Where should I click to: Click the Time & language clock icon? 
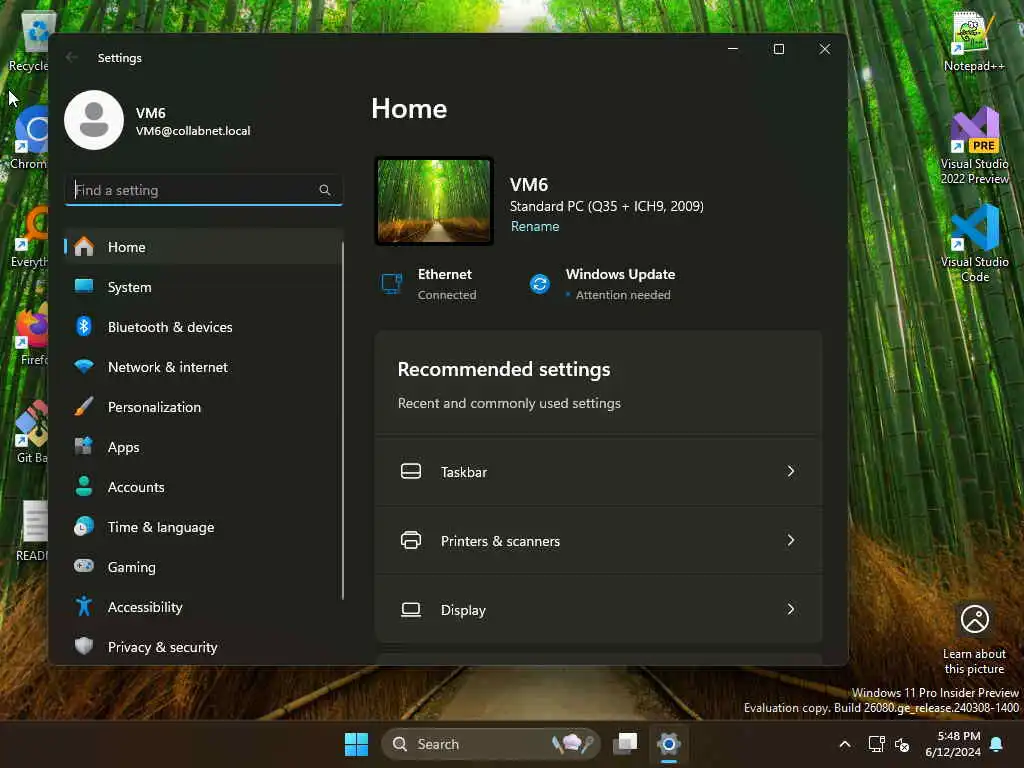84,526
